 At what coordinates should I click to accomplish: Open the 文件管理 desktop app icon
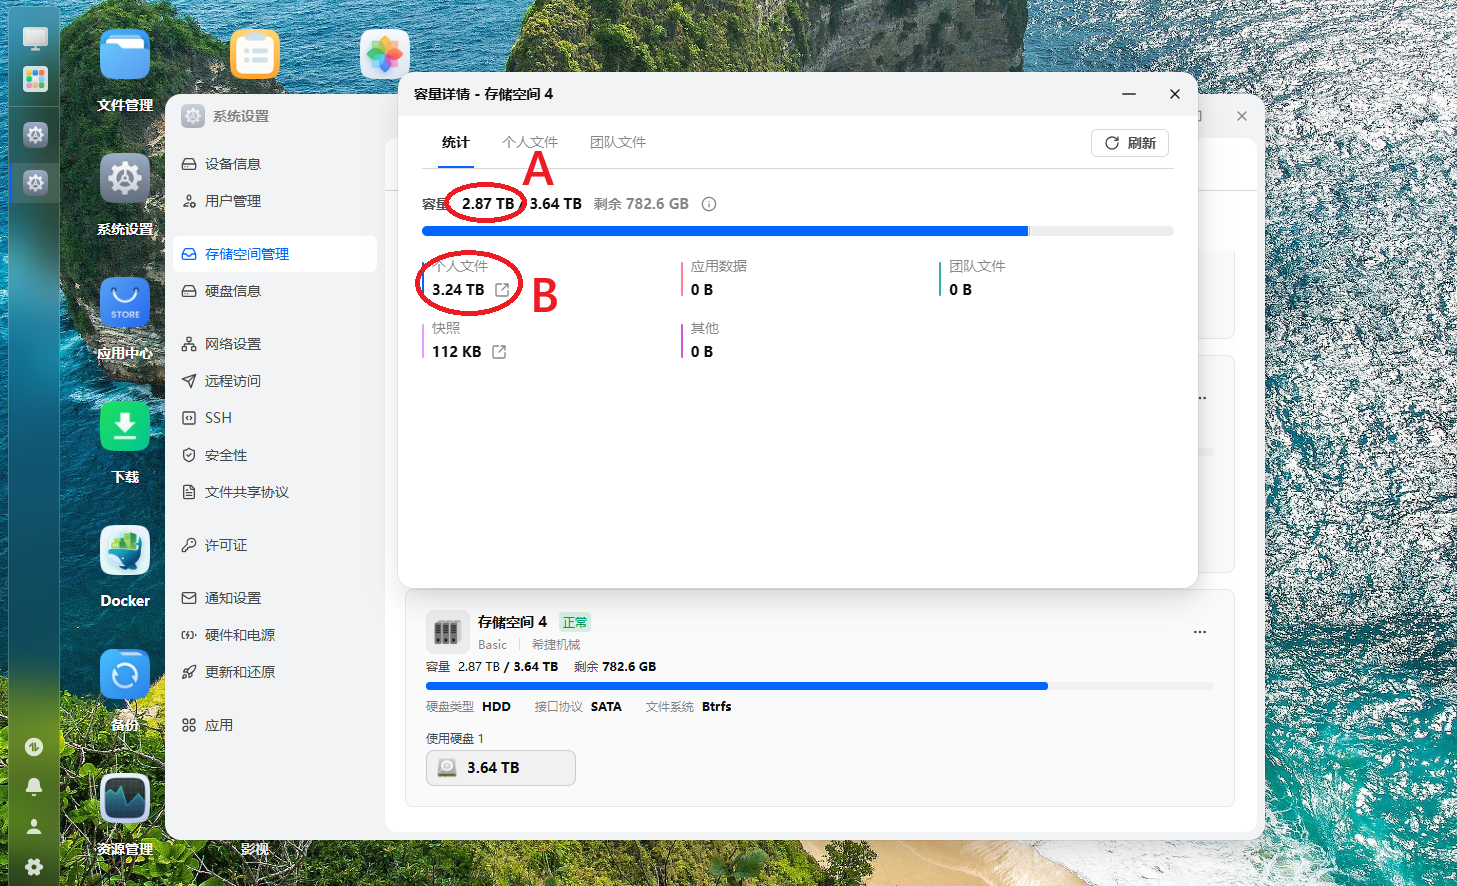pyautogui.click(x=125, y=54)
